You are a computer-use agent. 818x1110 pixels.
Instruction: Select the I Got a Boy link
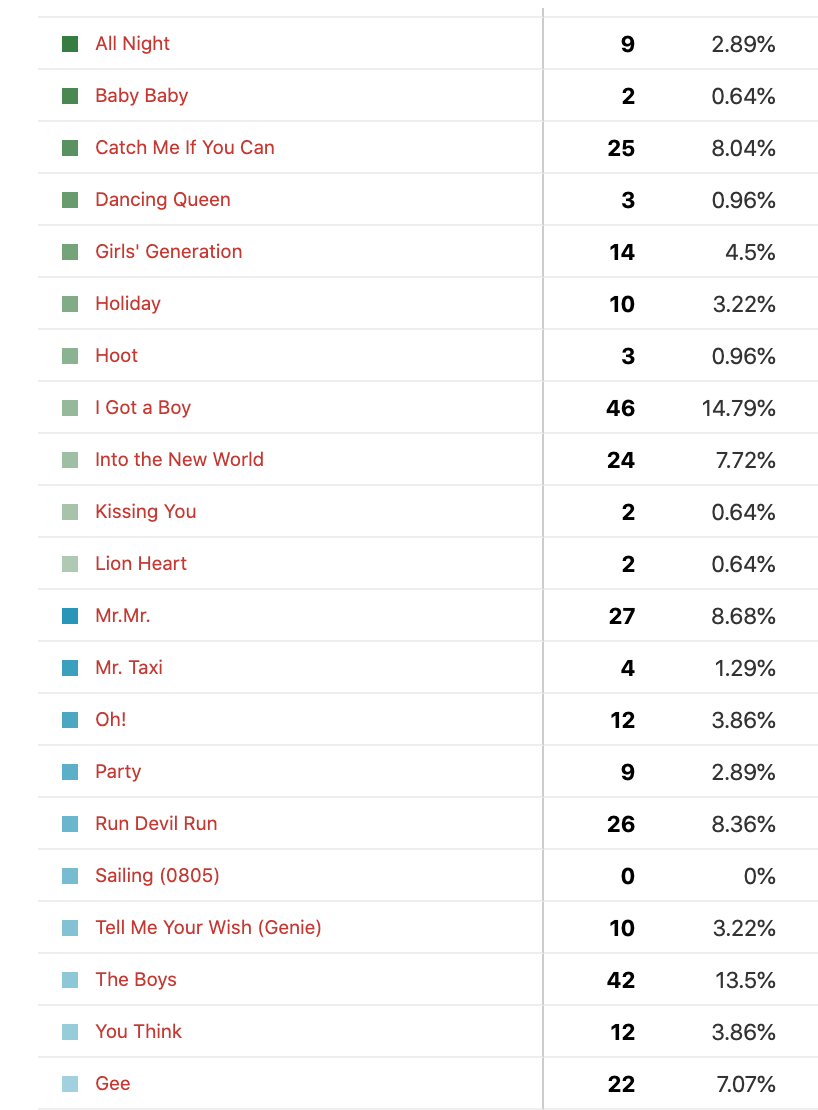(x=142, y=408)
